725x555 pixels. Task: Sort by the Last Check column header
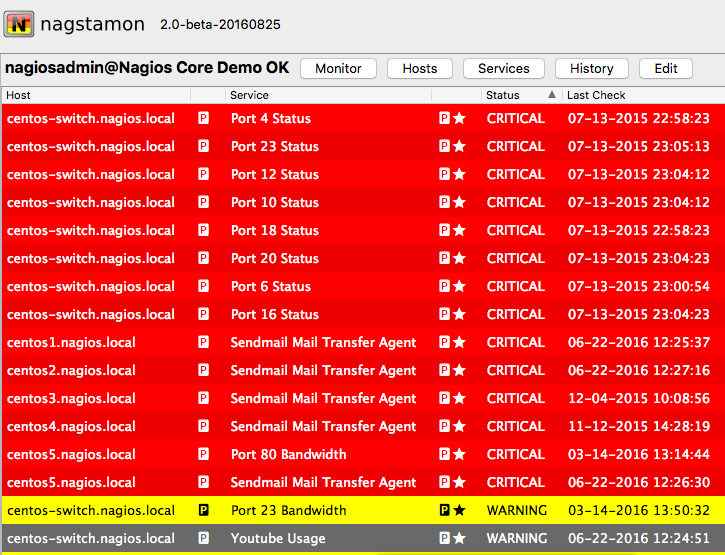click(x=596, y=95)
